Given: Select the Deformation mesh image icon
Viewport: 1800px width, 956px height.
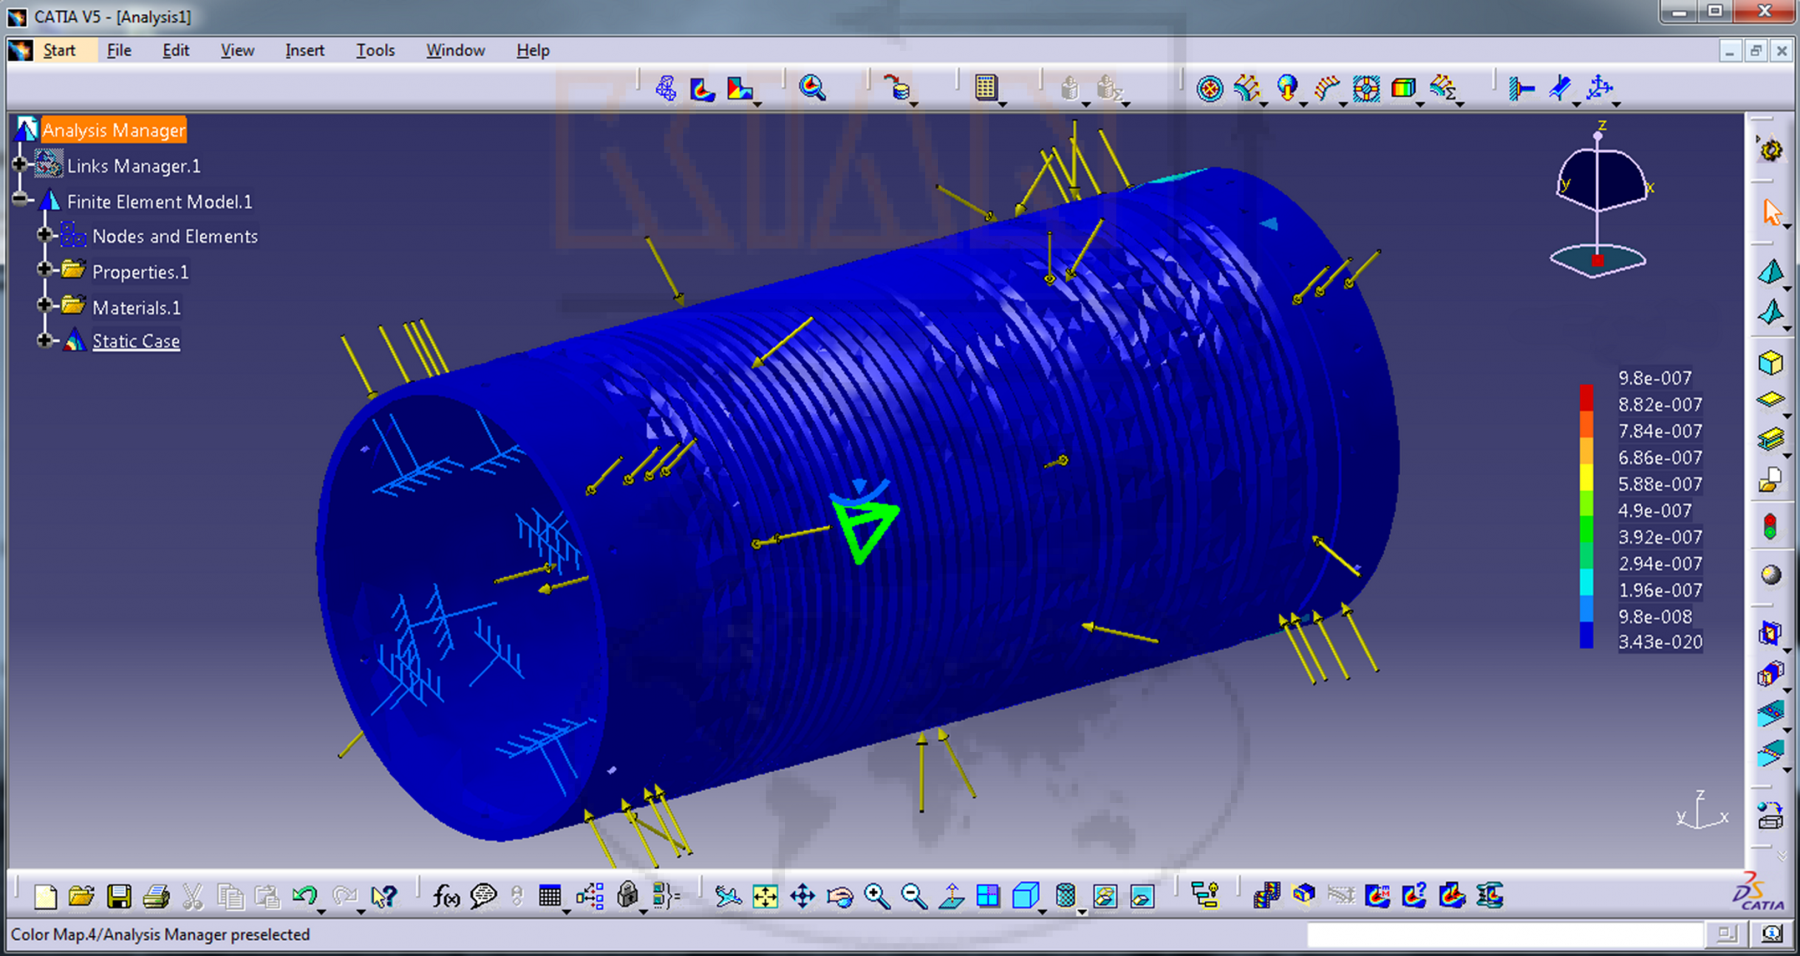Looking at the screenshot, I should click(666, 88).
